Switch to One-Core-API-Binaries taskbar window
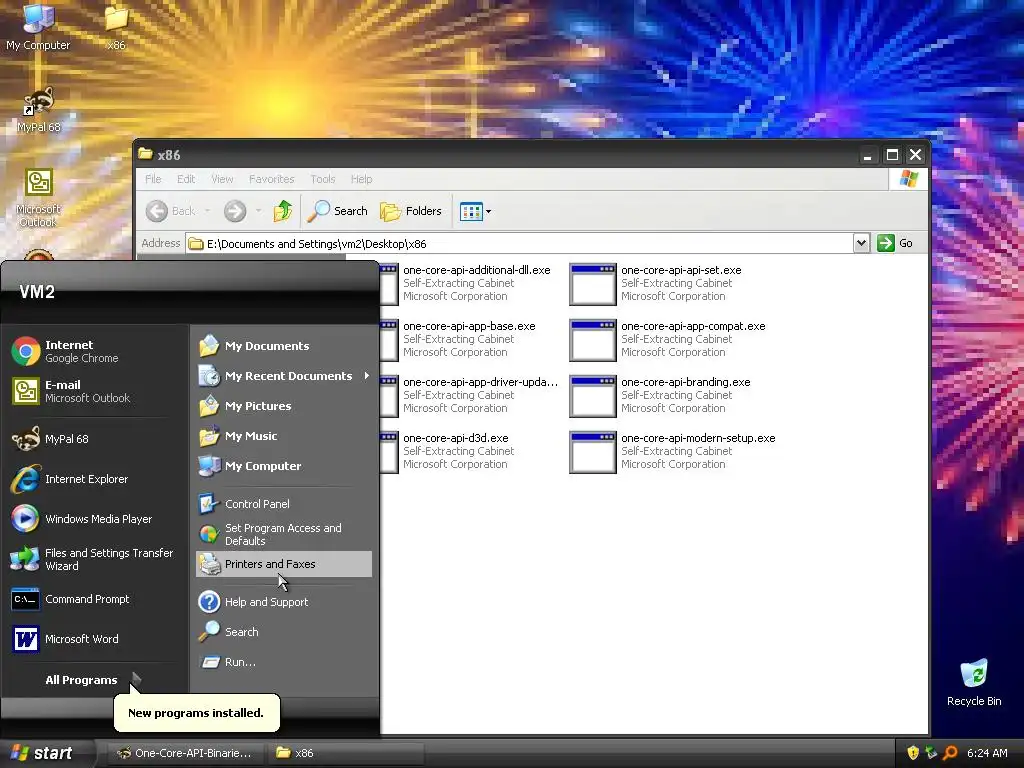The width and height of the screenshot is (1024, 768). pos(185,753)
